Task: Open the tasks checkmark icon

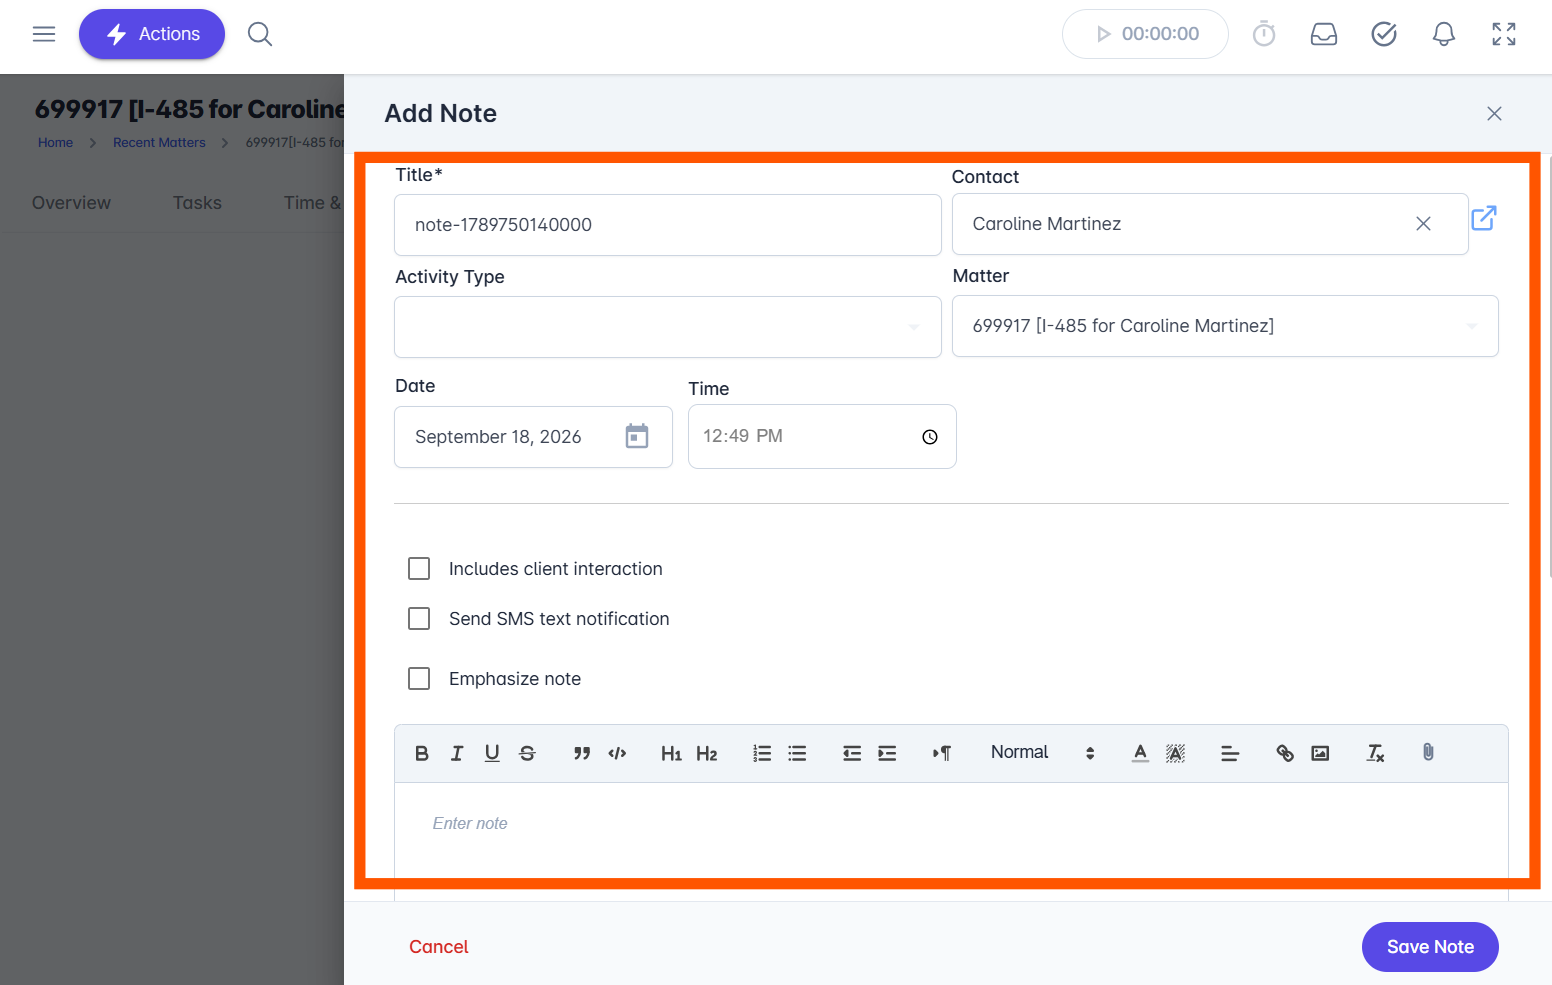Action: pyautogui.click(x=1384, y=34)
